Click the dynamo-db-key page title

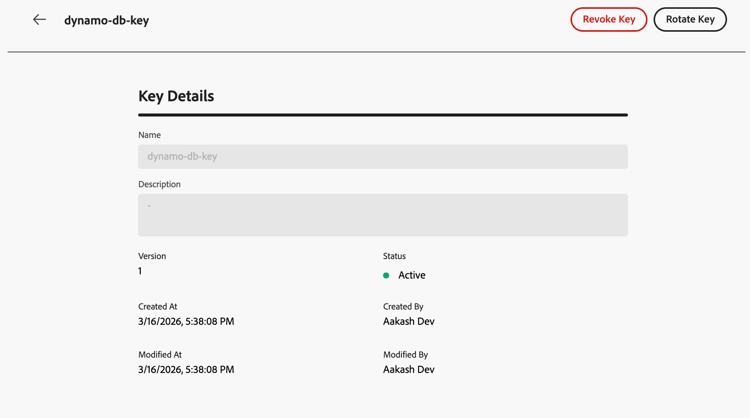pos(106,20)
